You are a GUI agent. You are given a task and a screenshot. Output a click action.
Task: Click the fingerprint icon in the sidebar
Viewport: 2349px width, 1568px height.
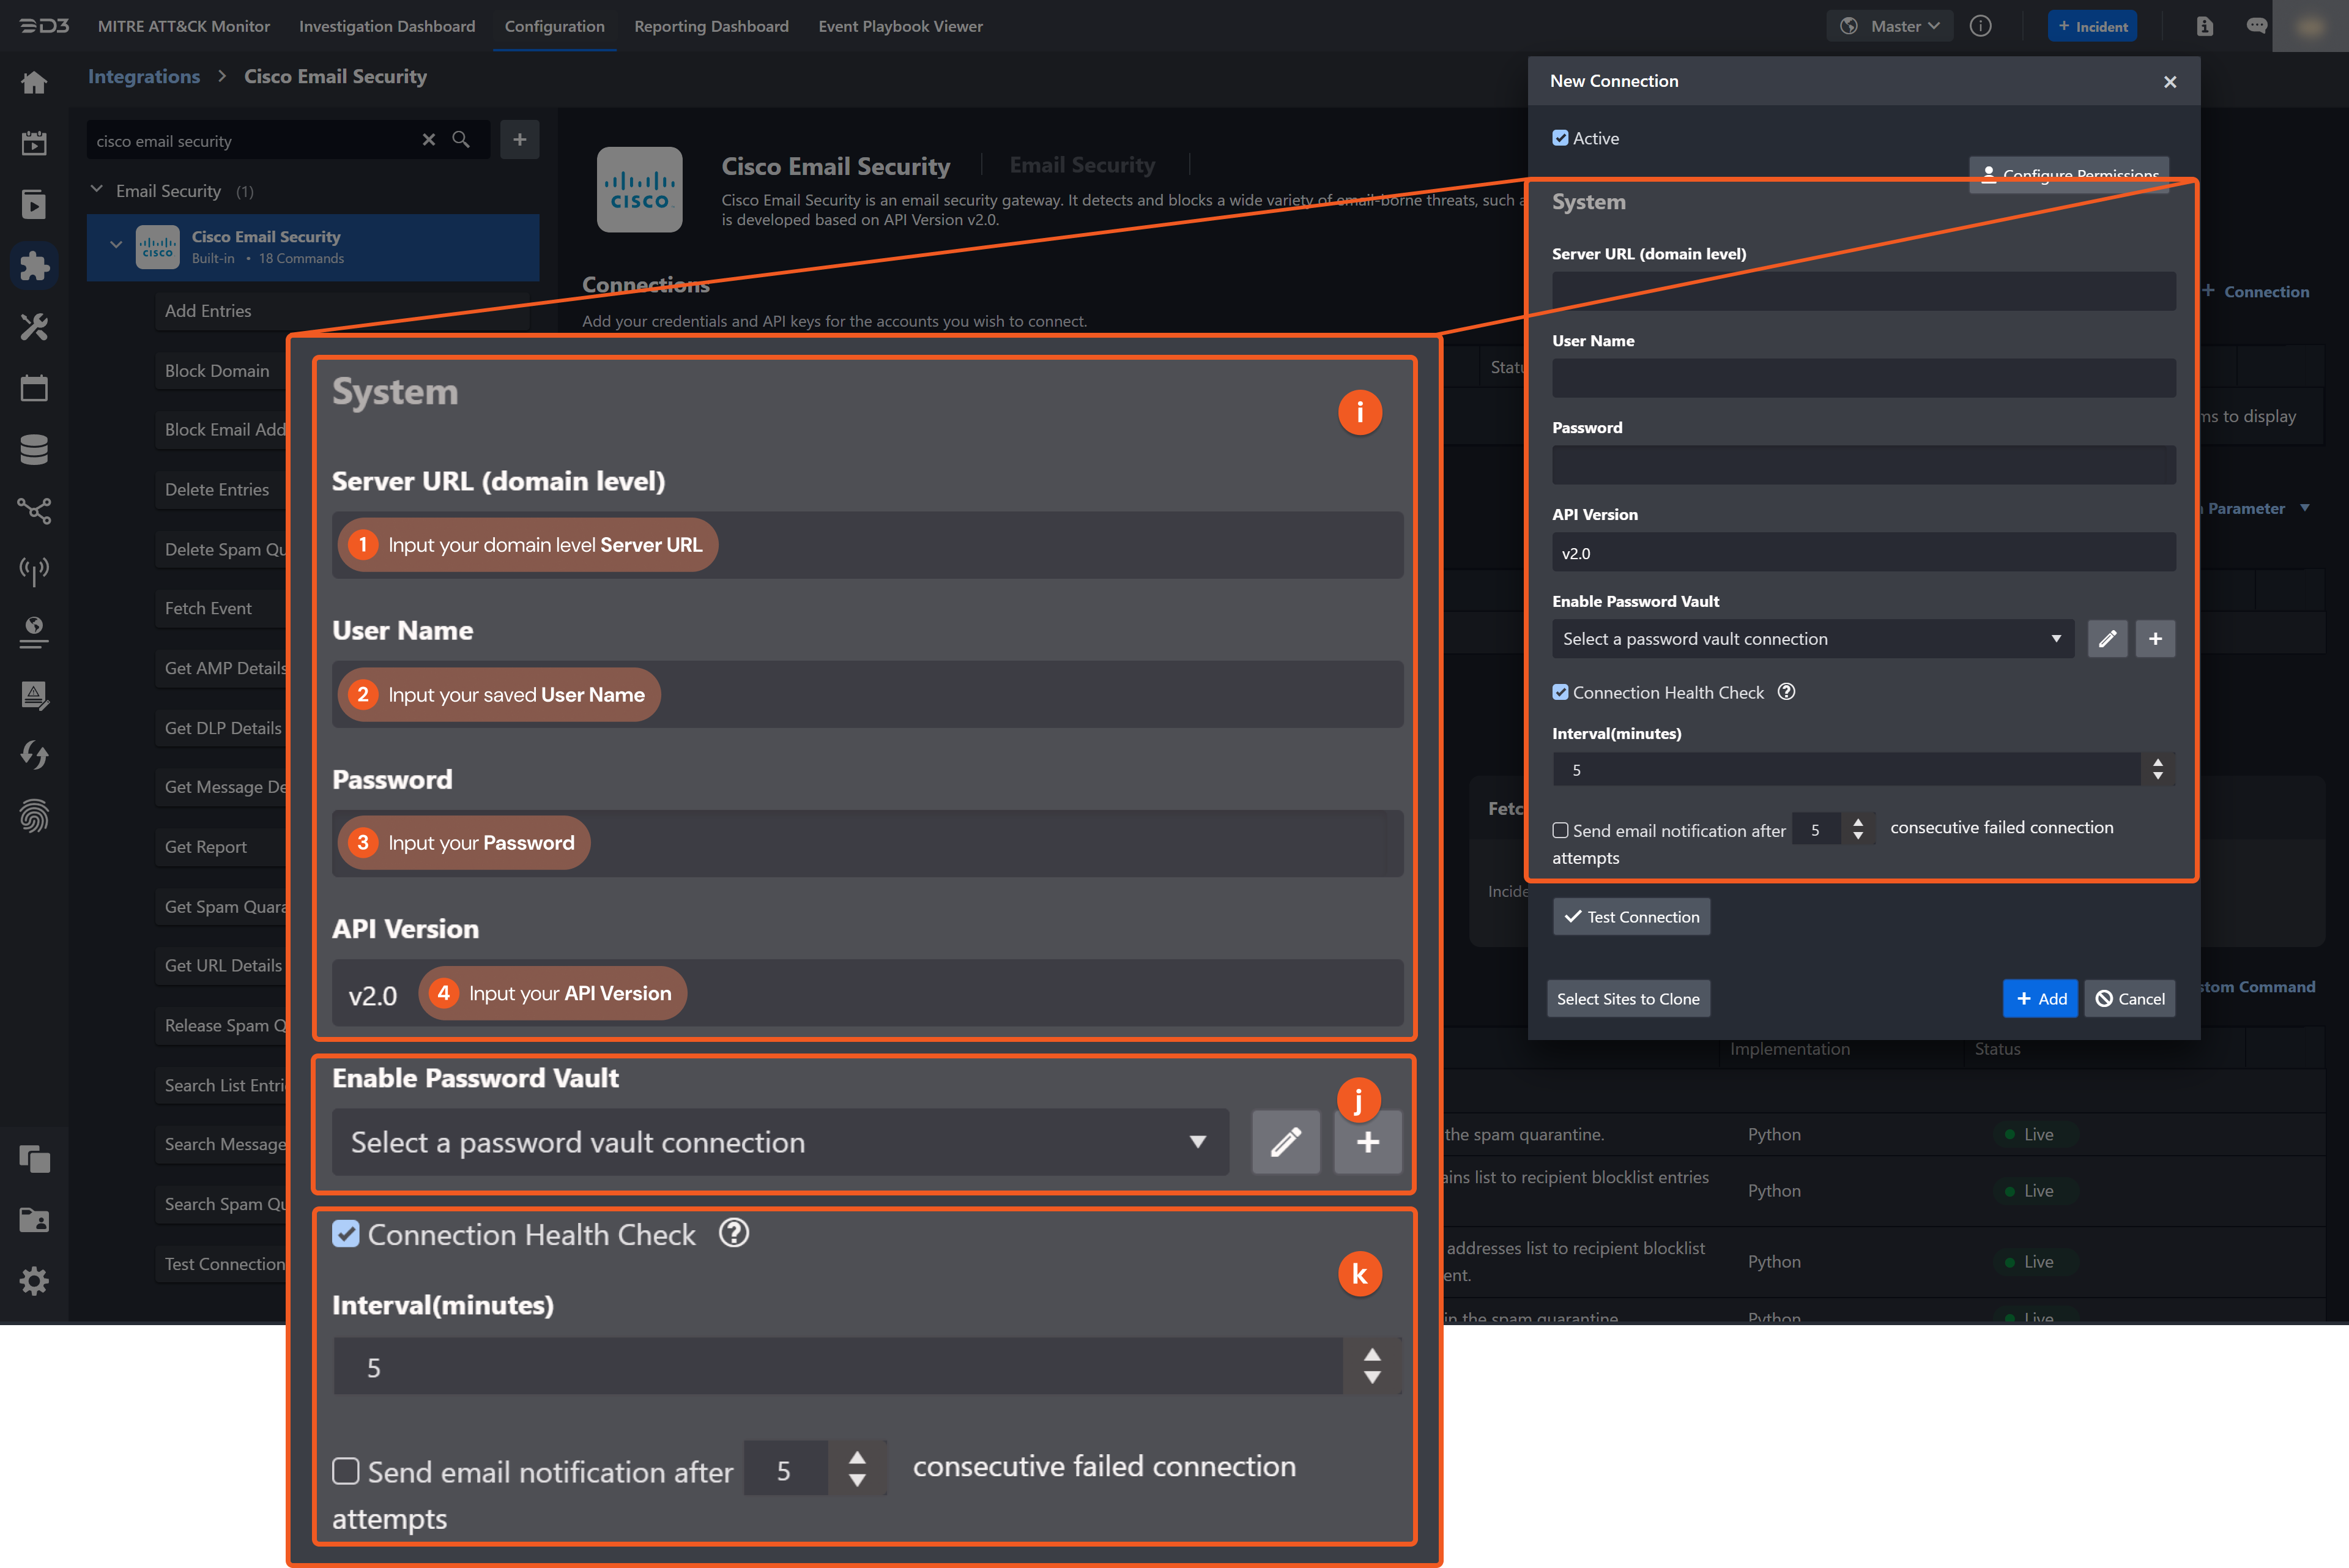(x=34, y=817)
